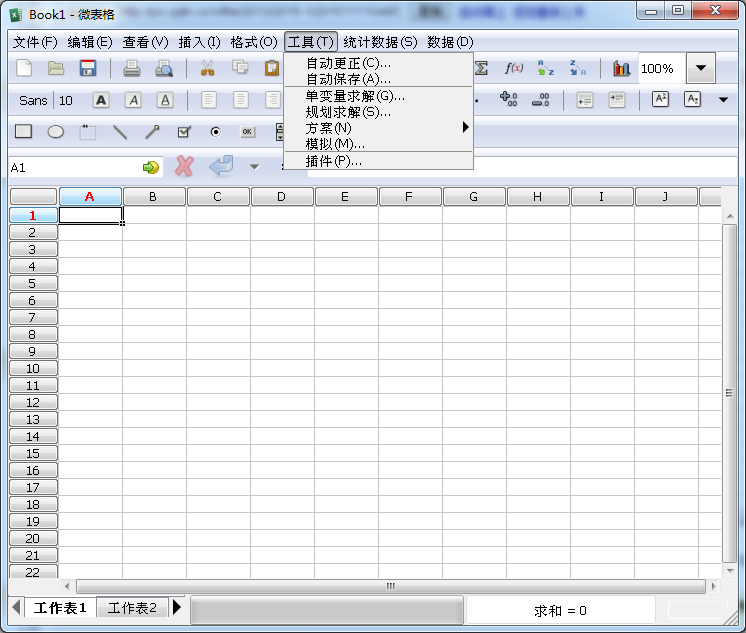
Task: Select the ellipse drawing tool
Action: tap(56, 132)
